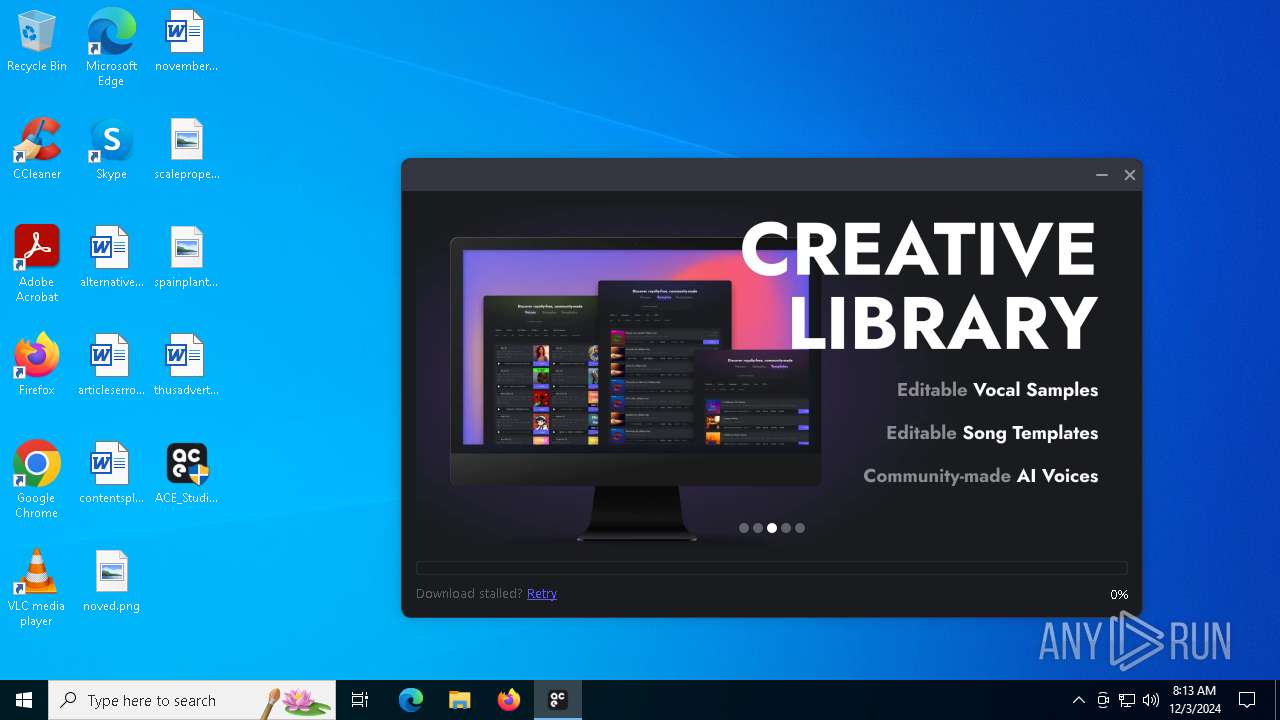Screen dimensions: 1280x720
Task: Click the taskbar search box
Action: click(192, 700)
